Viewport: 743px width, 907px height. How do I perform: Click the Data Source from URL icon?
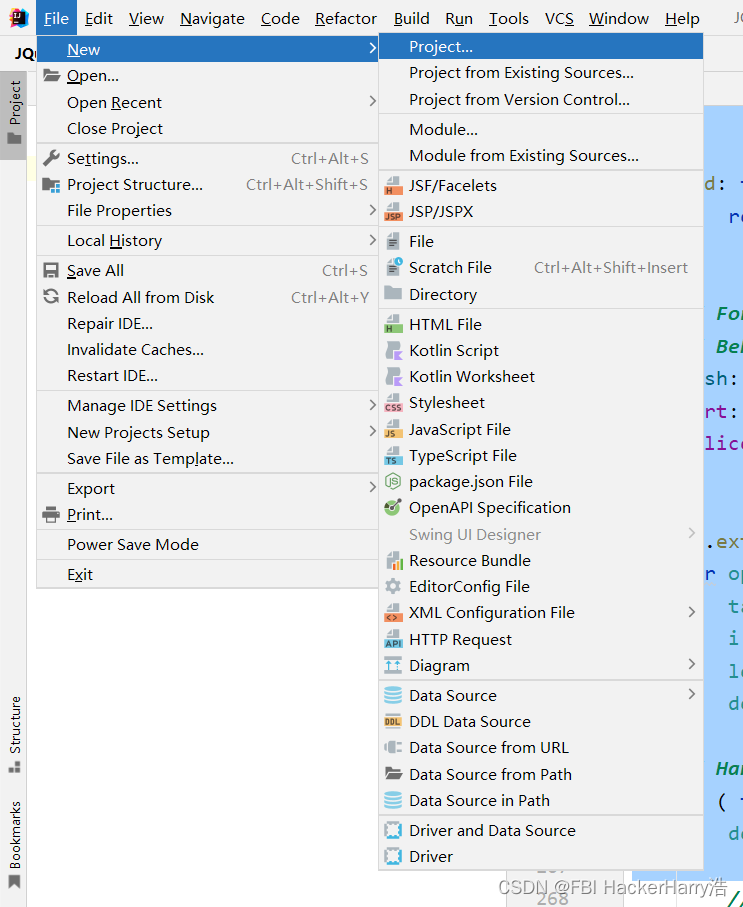[393, 747]
